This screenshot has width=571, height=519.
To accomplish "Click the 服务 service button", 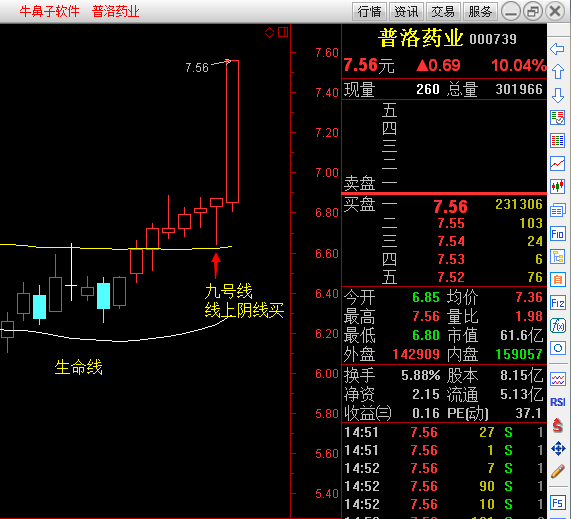I will [x=480, y=12].
